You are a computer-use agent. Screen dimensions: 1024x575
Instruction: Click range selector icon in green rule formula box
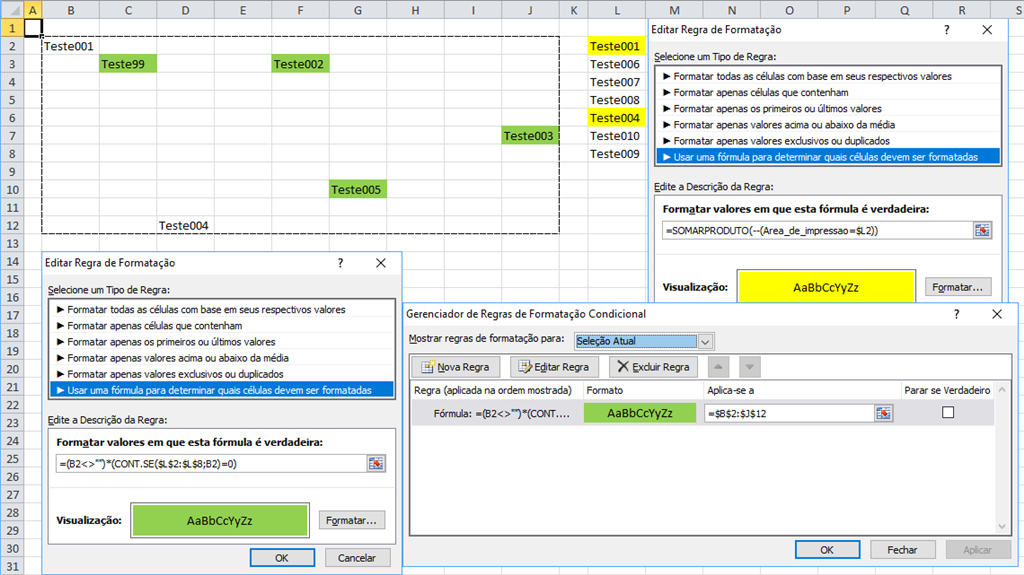[376, 463]
